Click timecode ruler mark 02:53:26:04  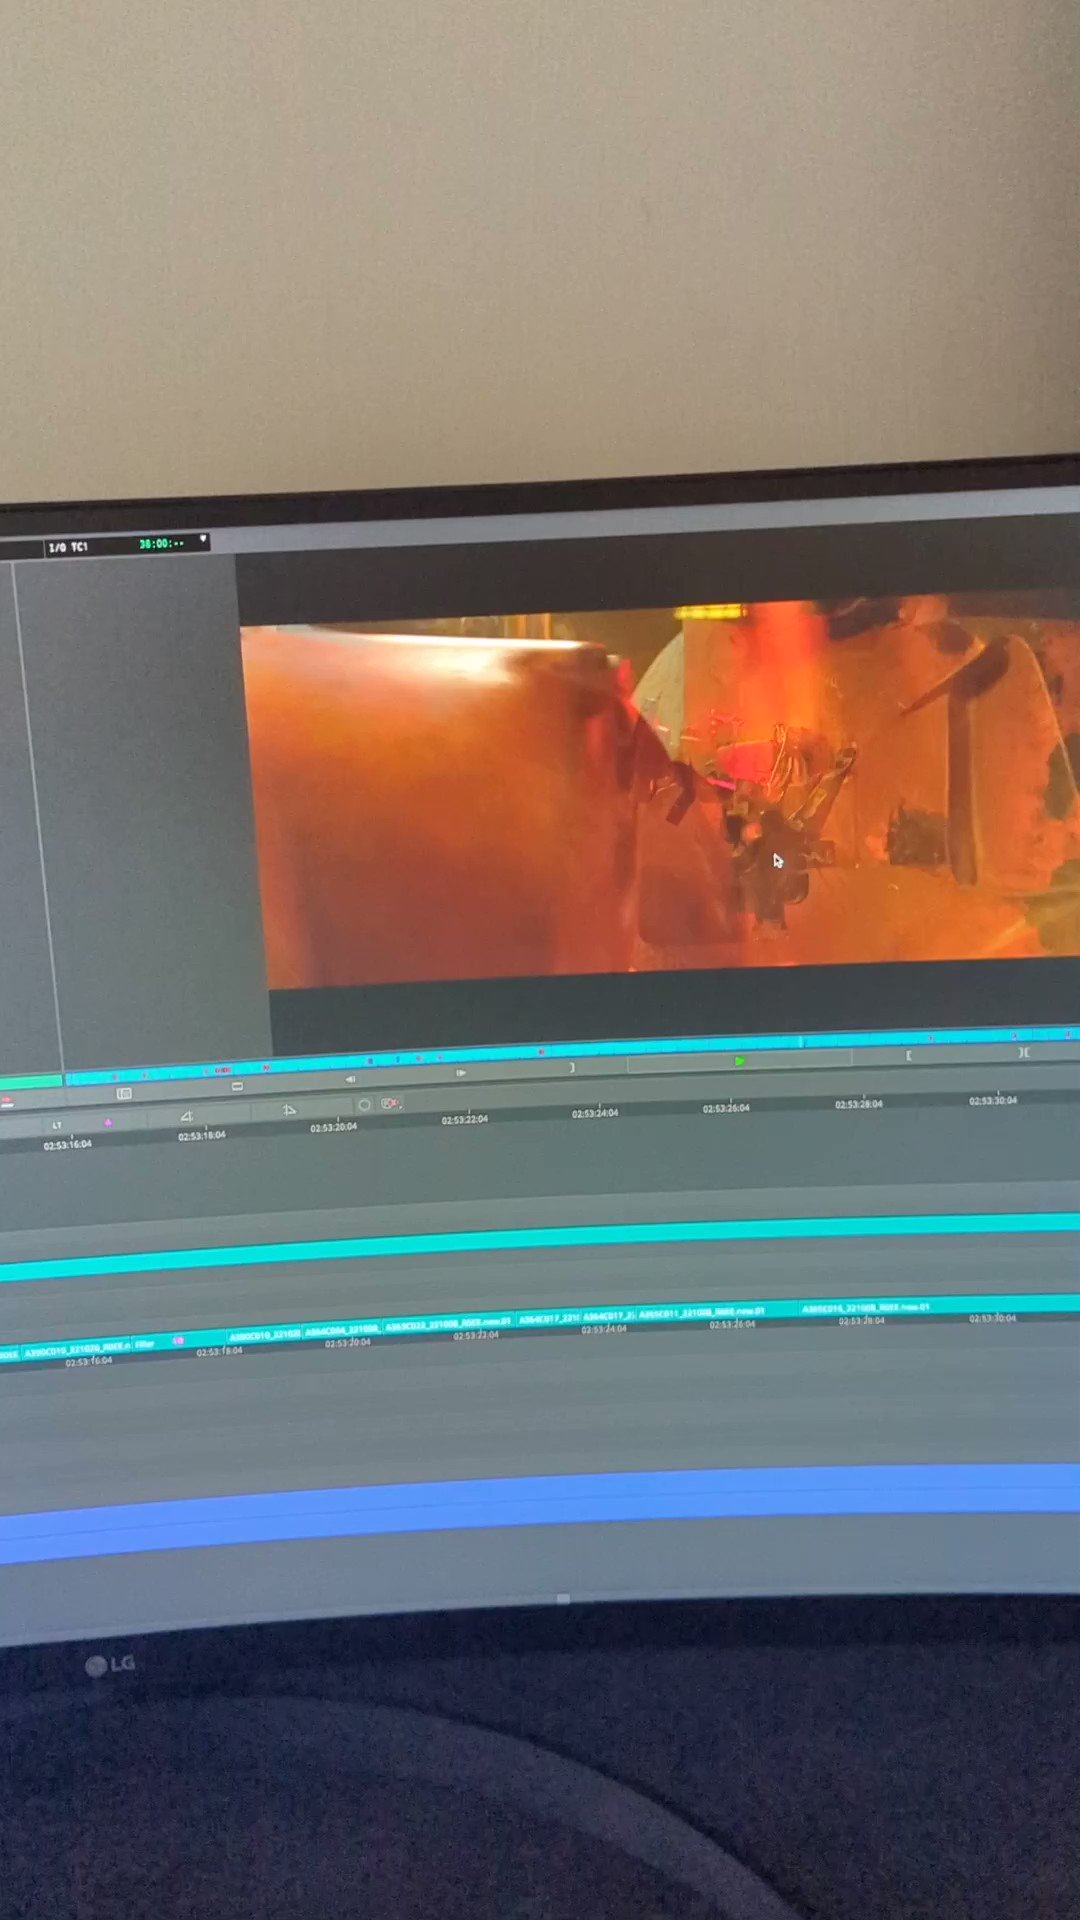(x=726, y=1108)
